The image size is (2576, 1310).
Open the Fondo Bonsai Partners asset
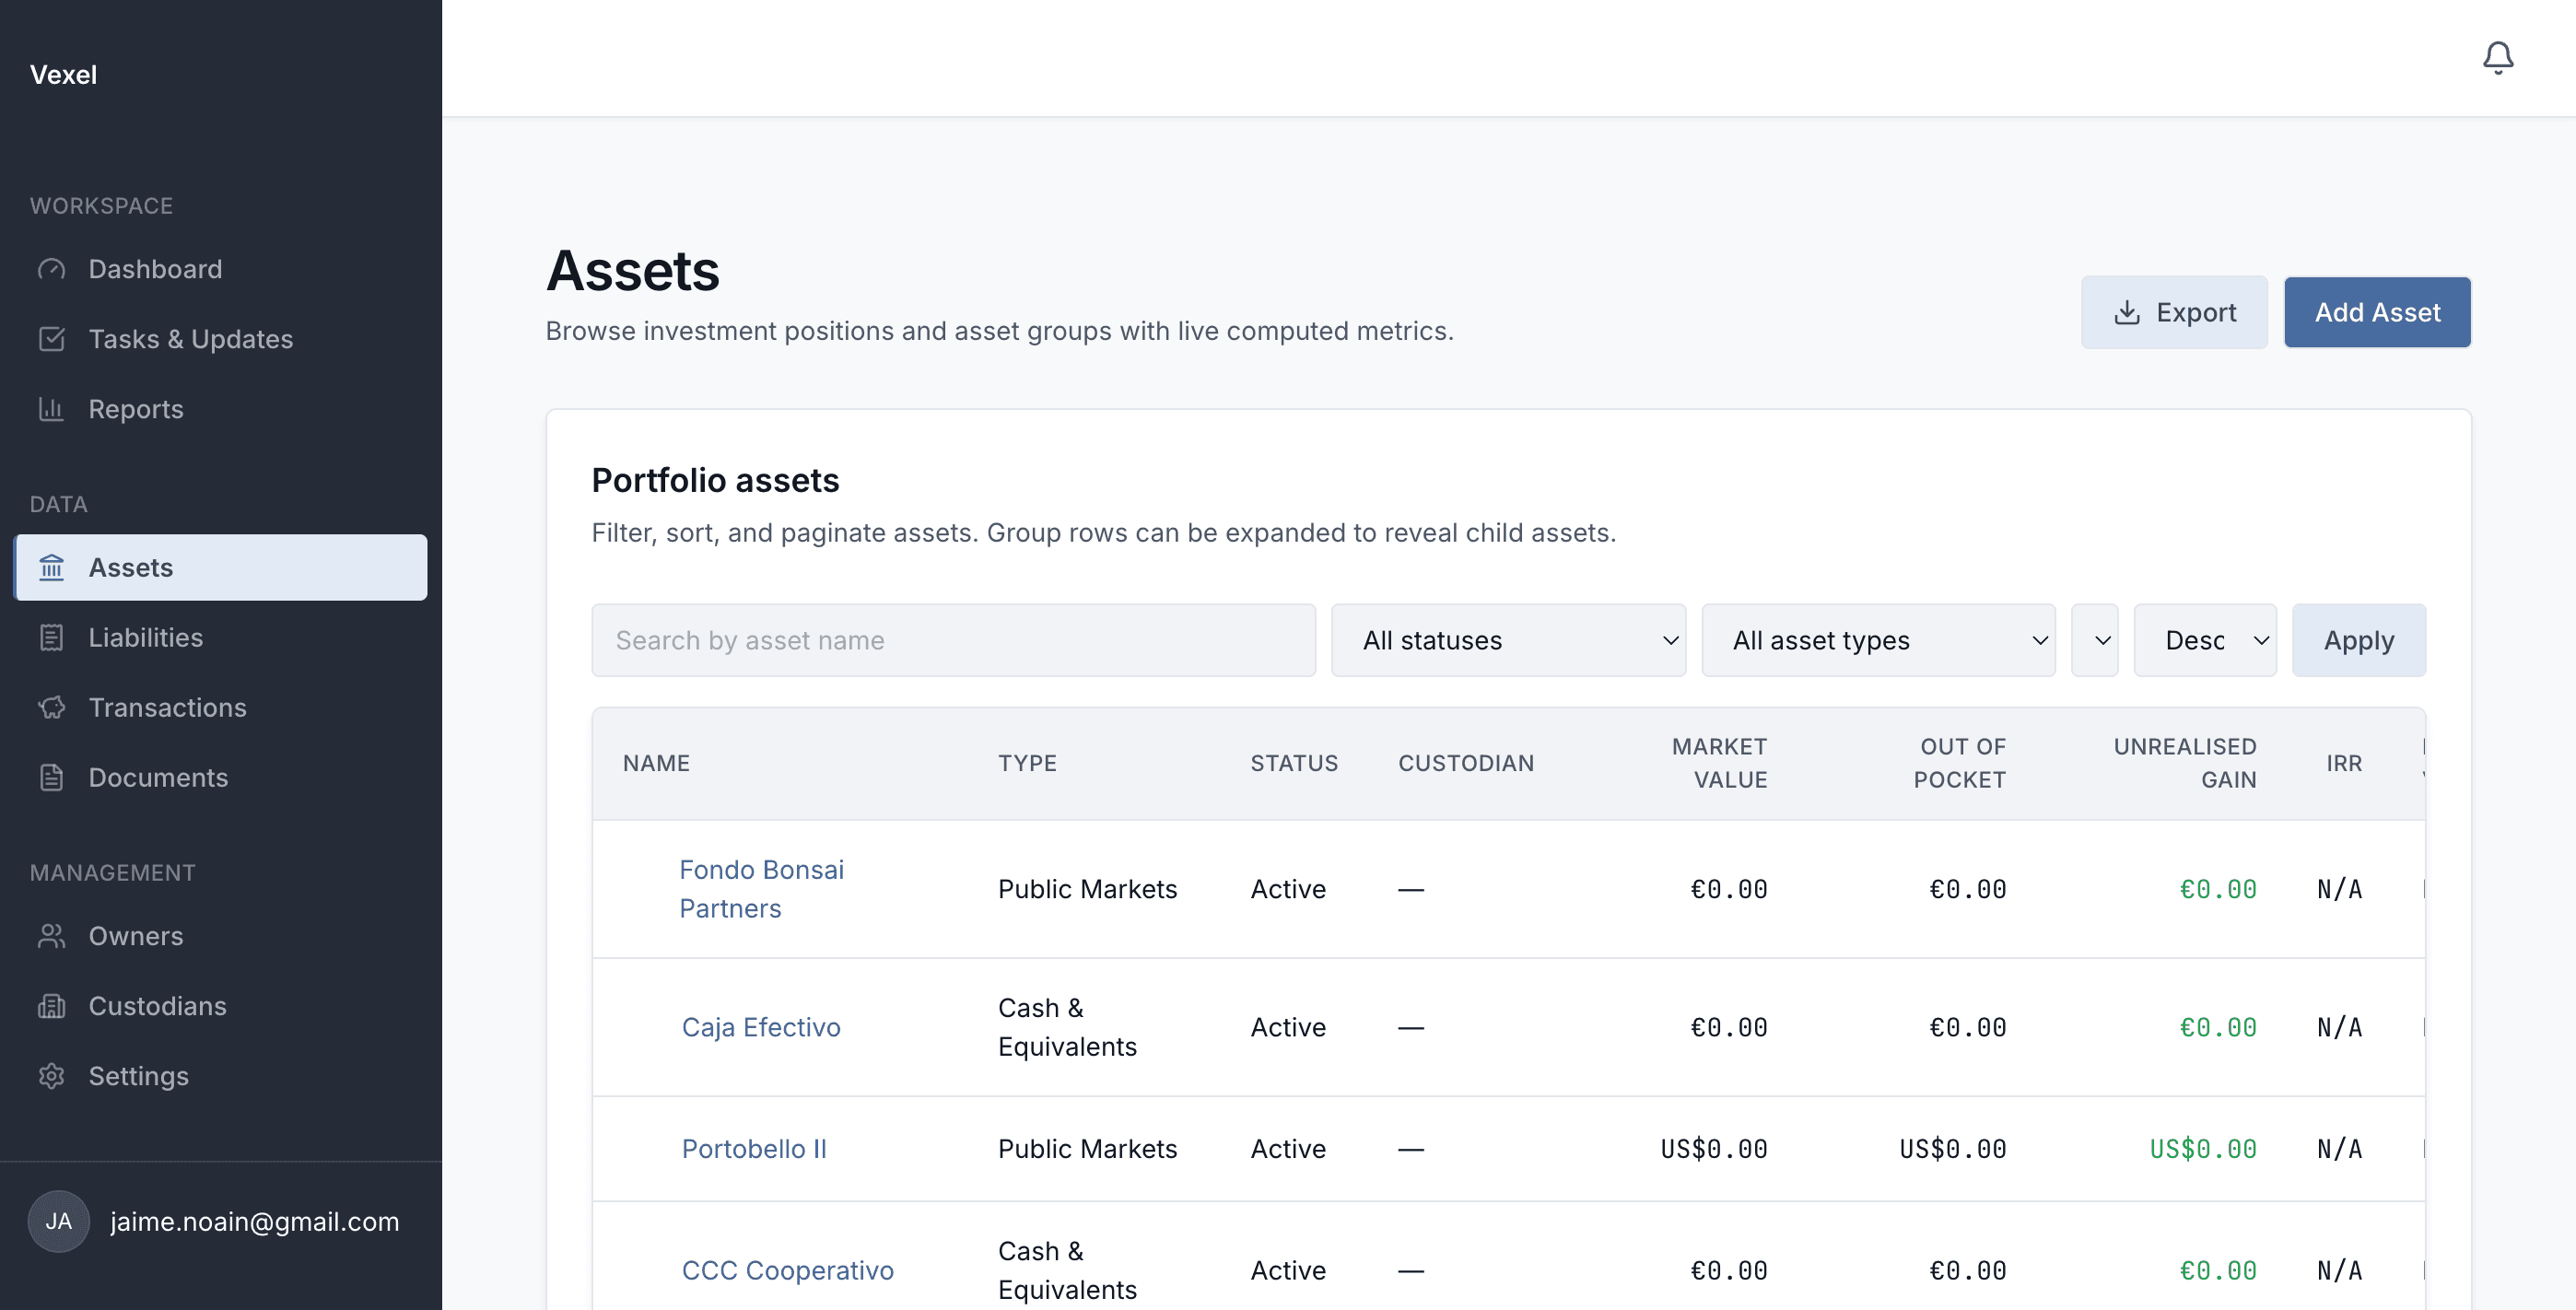pyautogui.click(x=761, y=888)
